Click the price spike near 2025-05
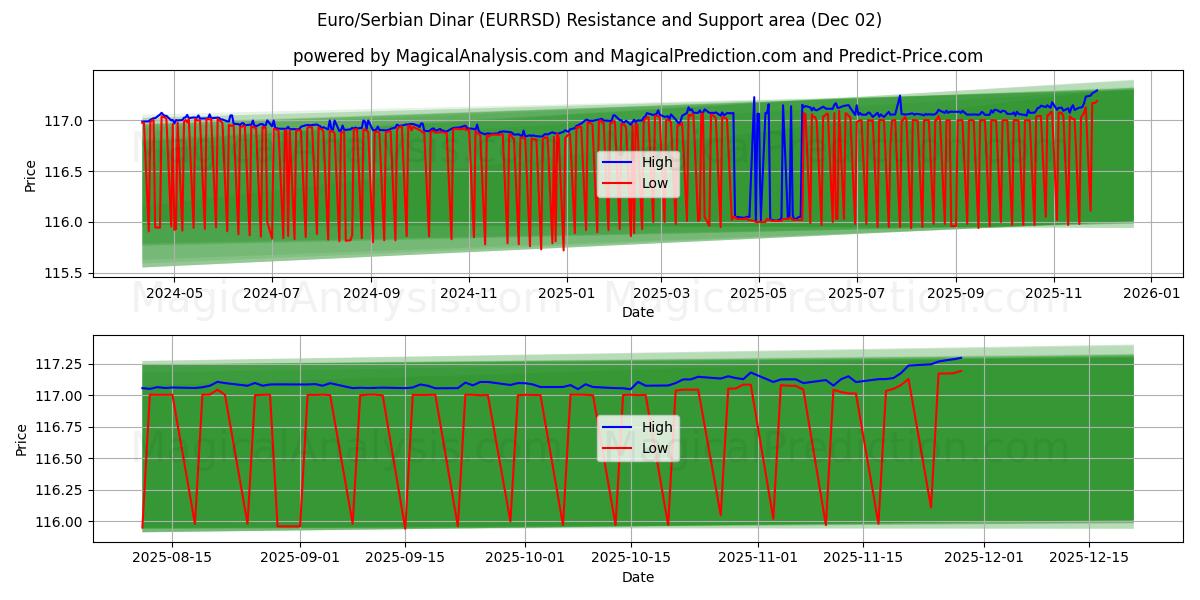This screenshot has height=600, width=1200. click(x=752, y=97)
